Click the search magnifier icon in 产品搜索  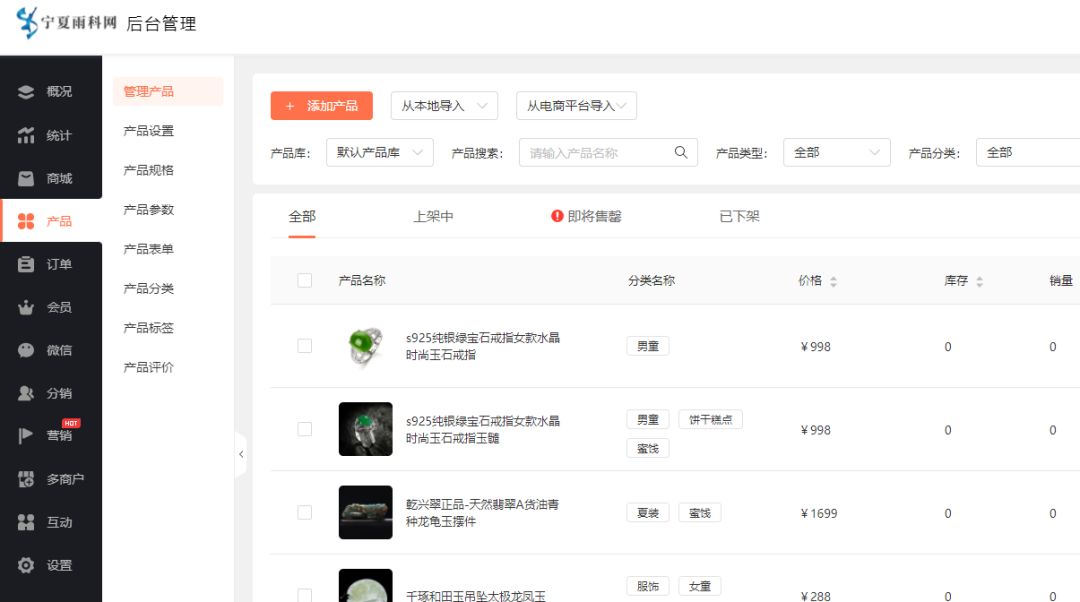pos(681,152)
